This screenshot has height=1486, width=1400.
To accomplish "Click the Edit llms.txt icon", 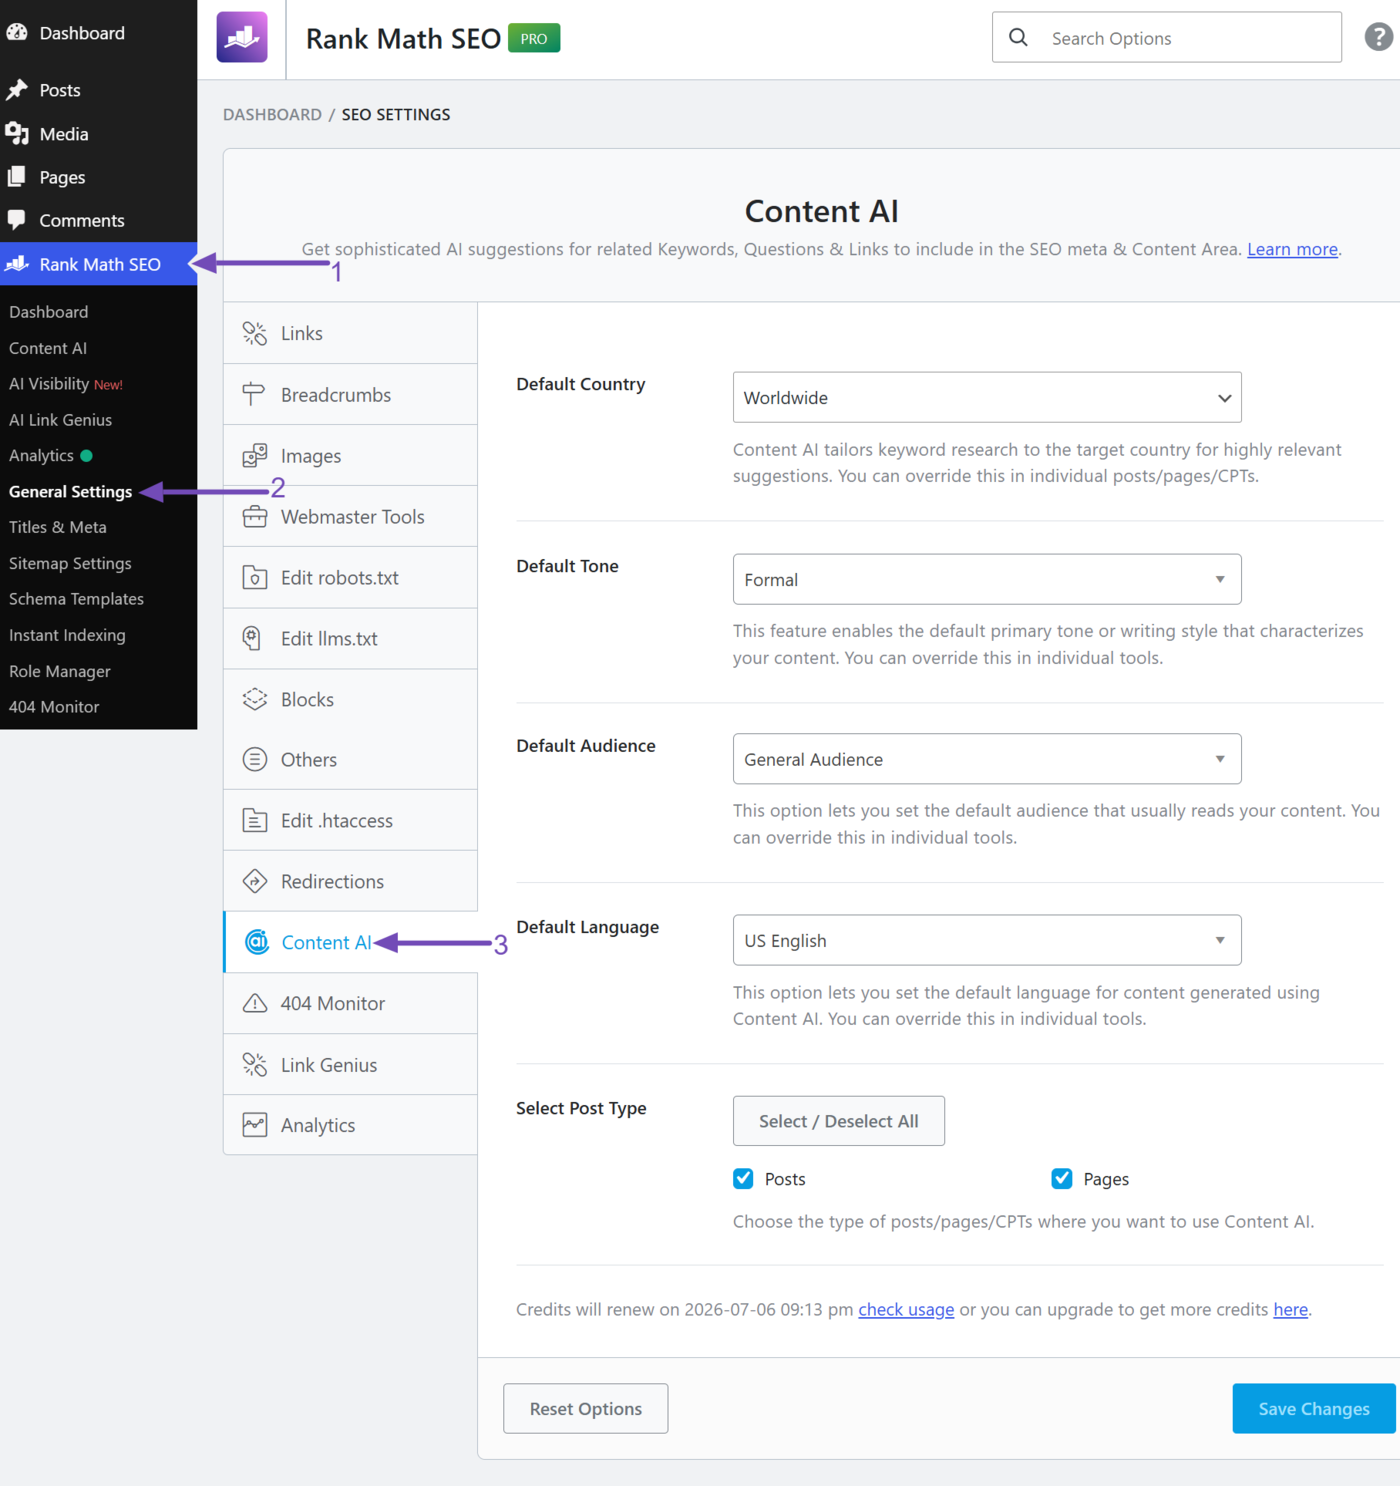I will [x=252, y=638].
